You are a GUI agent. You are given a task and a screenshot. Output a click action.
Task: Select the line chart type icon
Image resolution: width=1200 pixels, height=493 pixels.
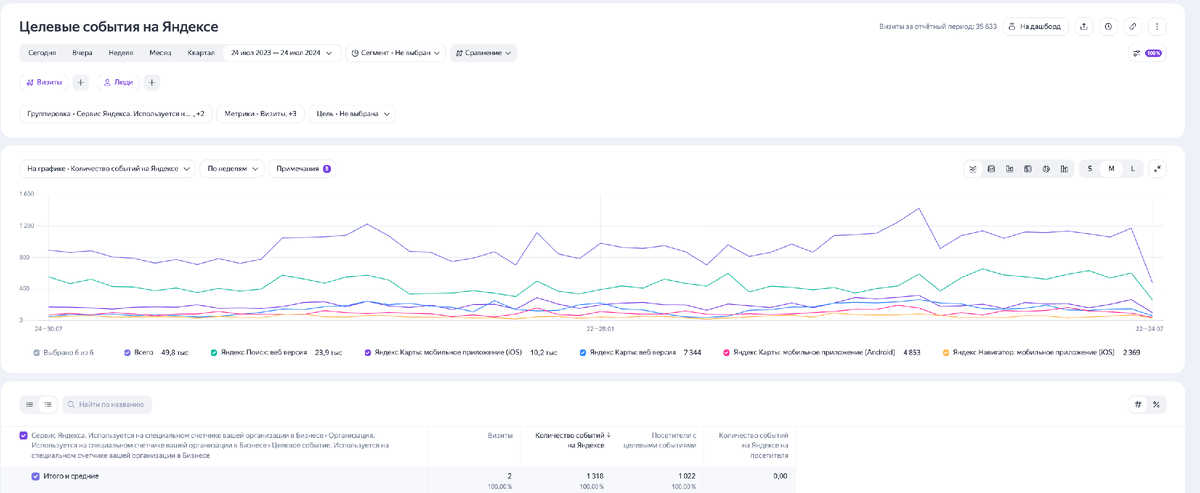[972, 169]
